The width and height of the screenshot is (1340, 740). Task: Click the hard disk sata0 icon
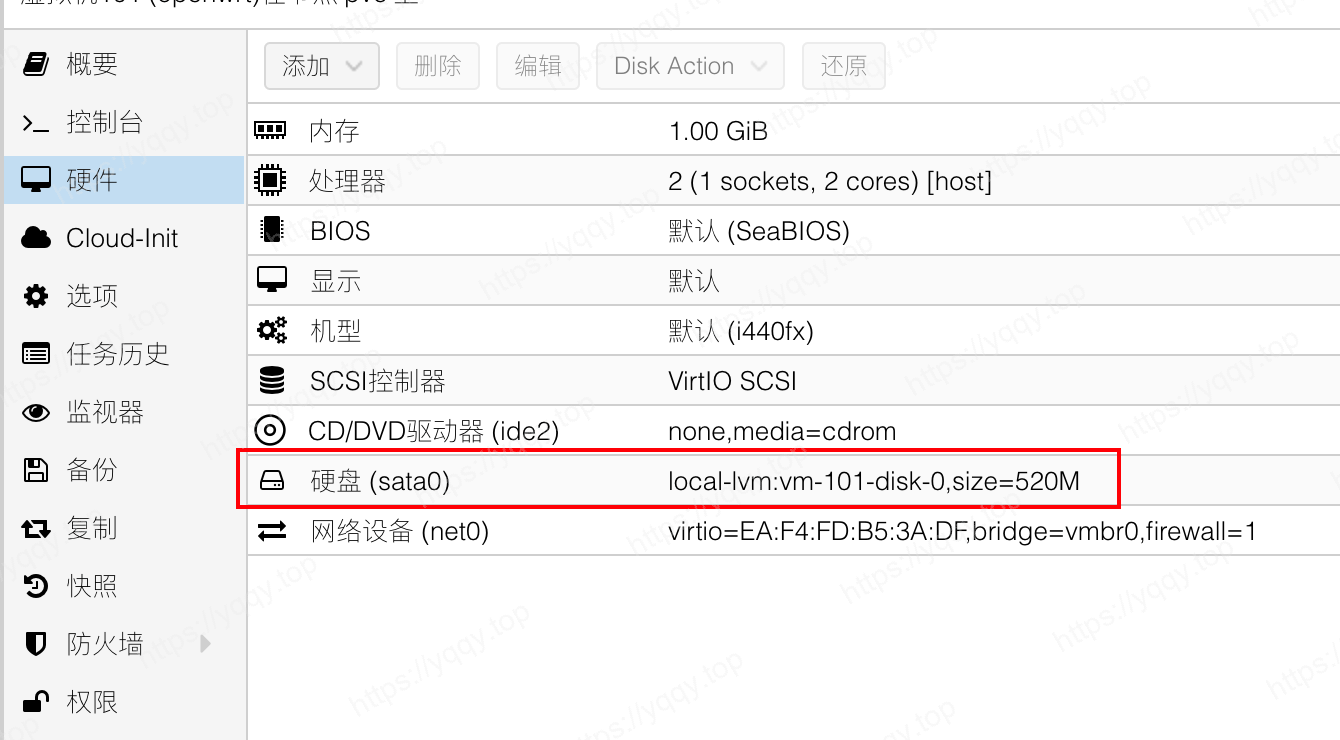click(x=271, y=482)
